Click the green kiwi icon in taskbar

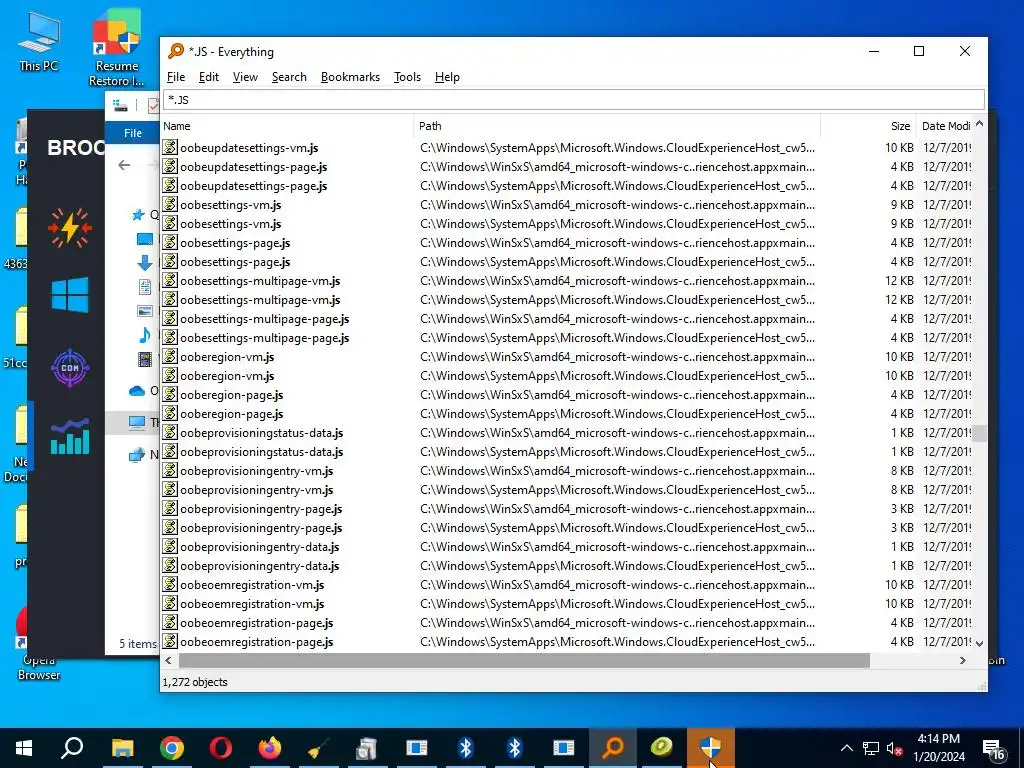pyautogui.click(x=662, y=748)
